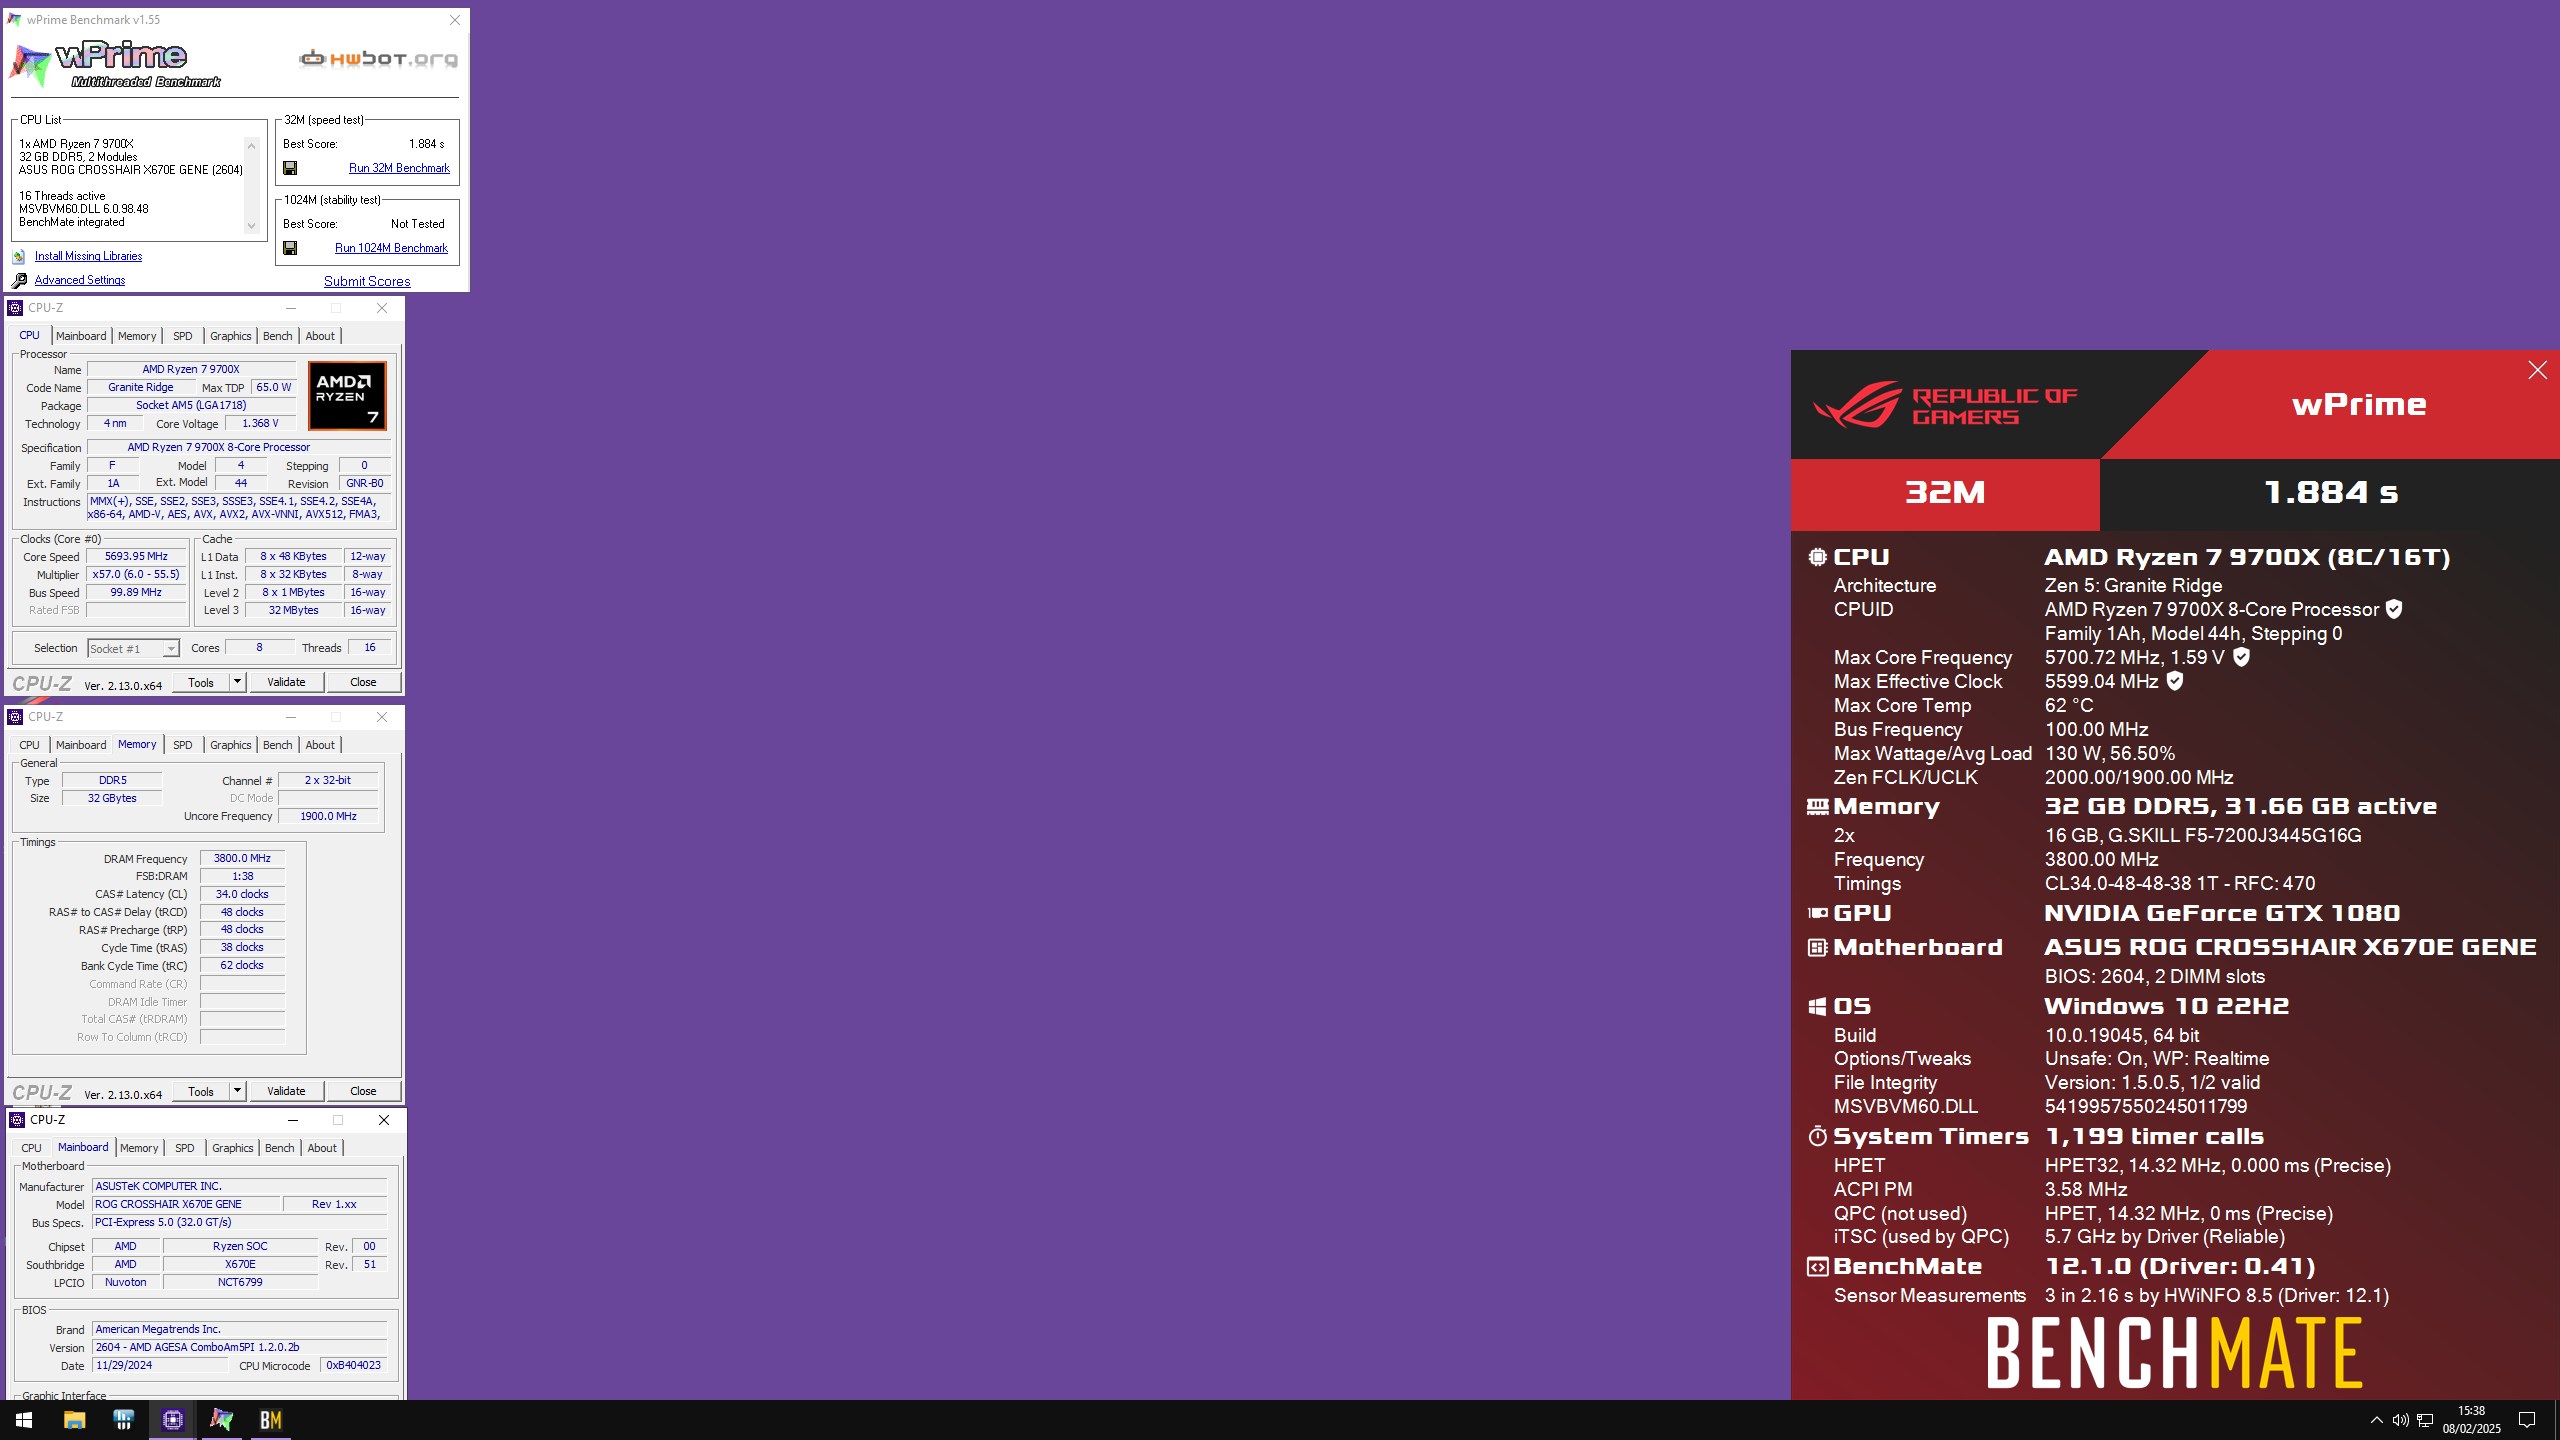Screen dimensions: 2560x1440
Task: Open Mainboard tab in top CPU-Z window
Action: click(x=81, y=336)
